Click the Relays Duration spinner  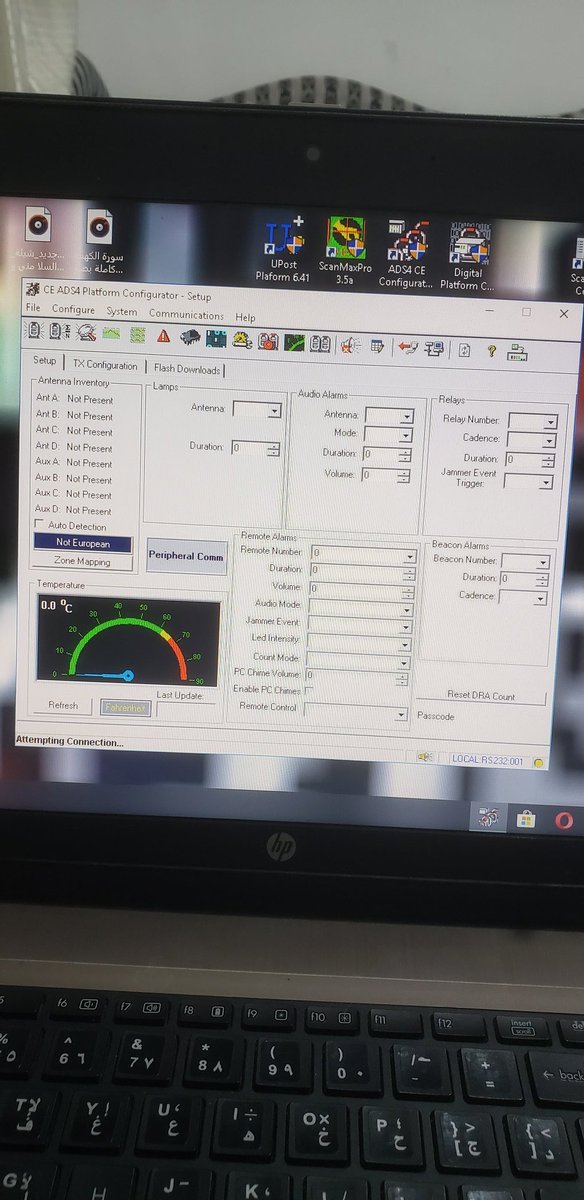coord(548,460)
